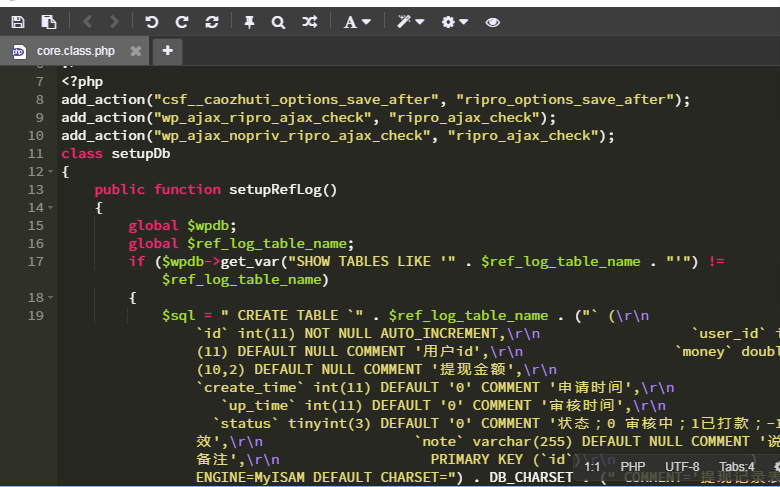The height and width of the screenshot is (487, 780).
Task: Click the cursor position 1:1 in status bar
Action: (x=592, y=467)
